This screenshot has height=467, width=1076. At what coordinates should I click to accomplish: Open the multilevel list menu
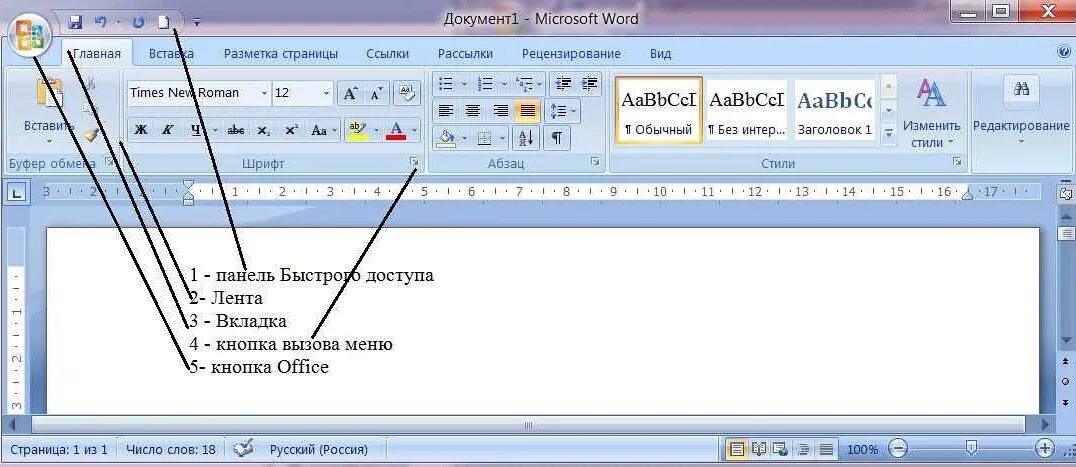[x=529, y=84]
